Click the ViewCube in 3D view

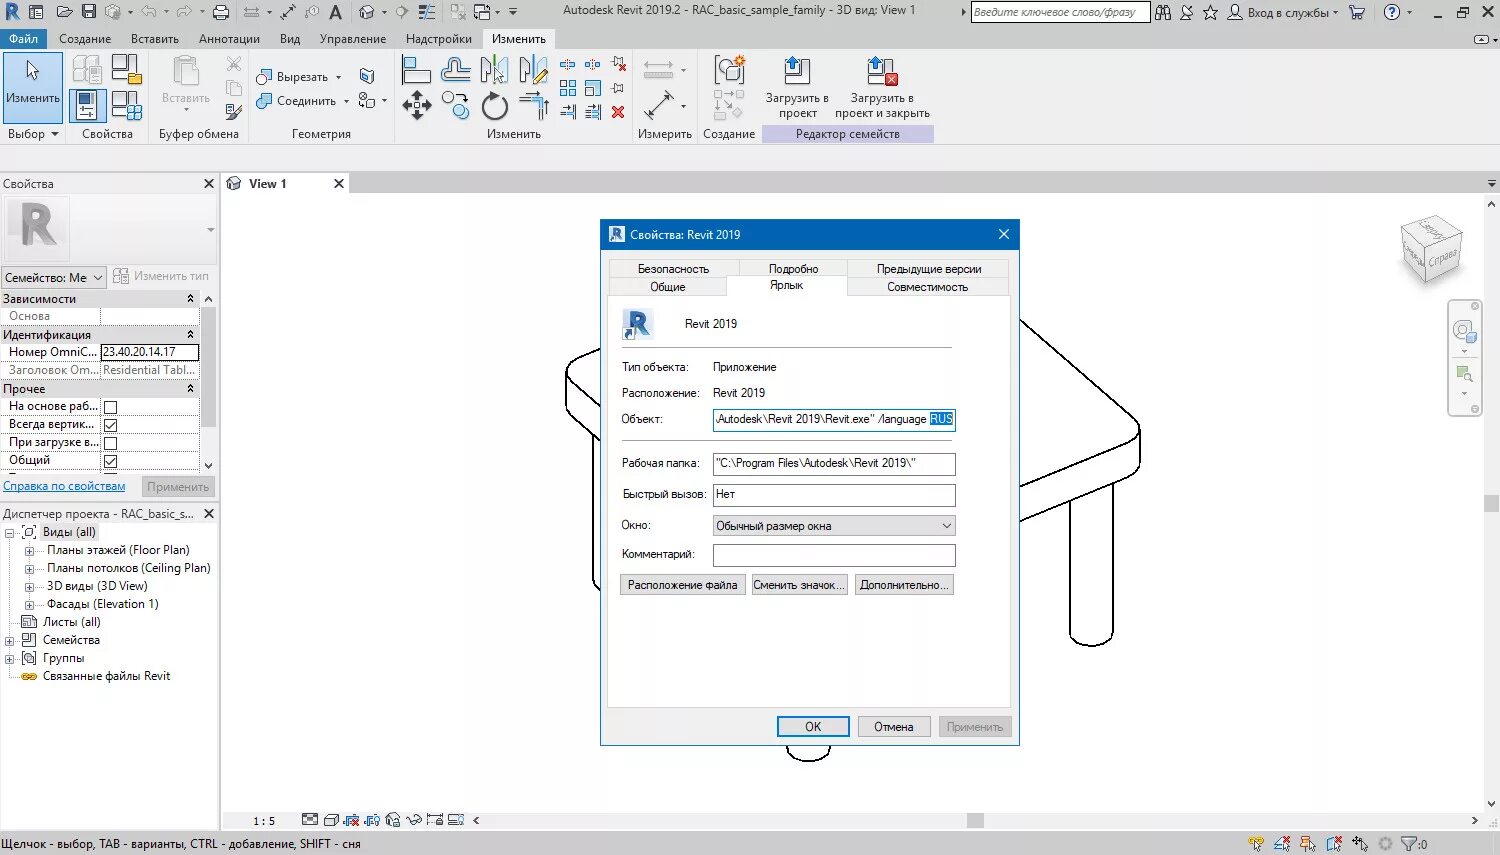pos(1432,249)
